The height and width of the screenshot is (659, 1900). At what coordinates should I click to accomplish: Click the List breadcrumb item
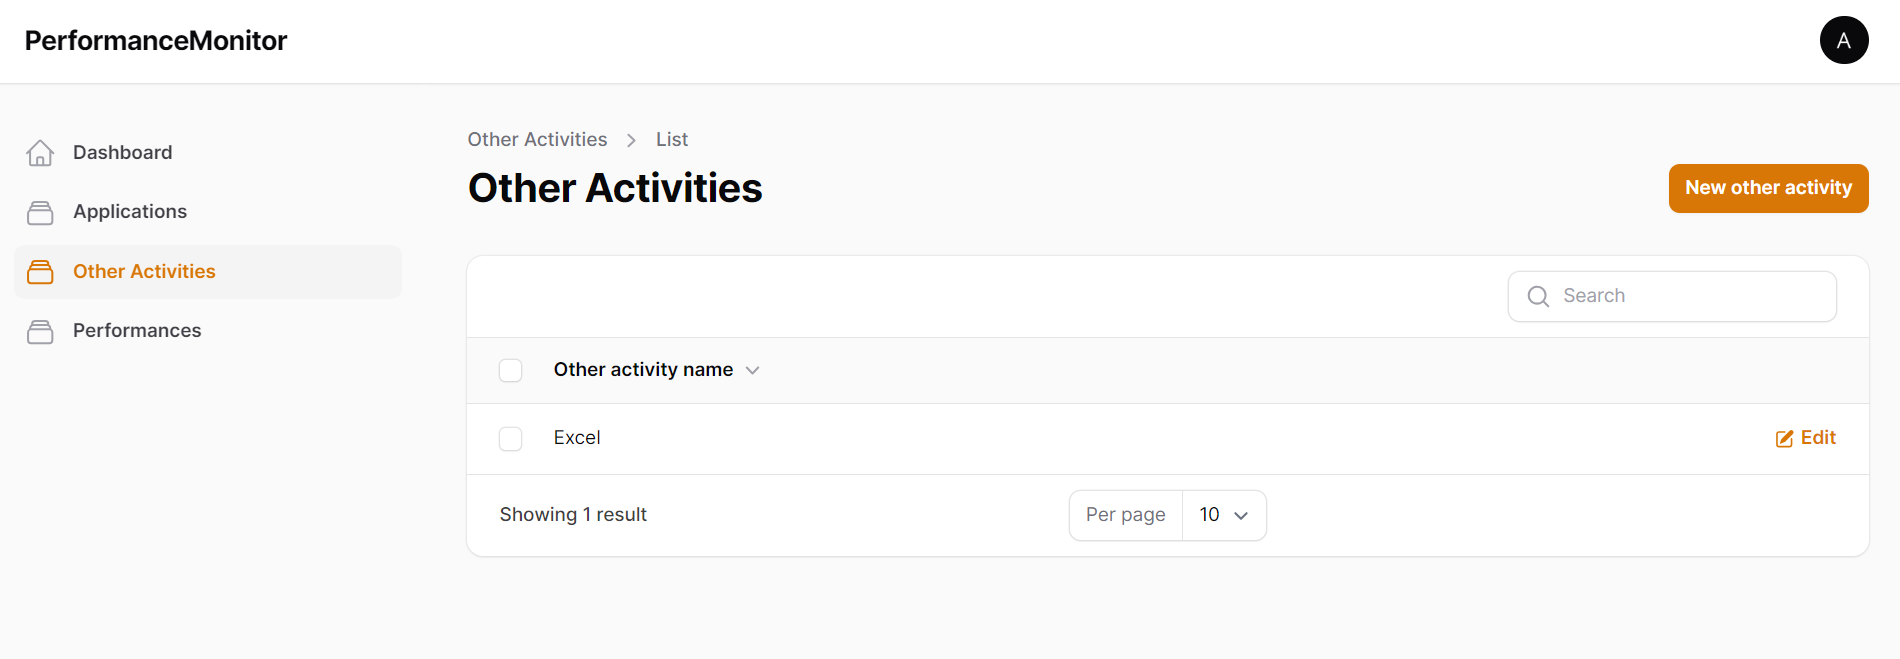671,139
